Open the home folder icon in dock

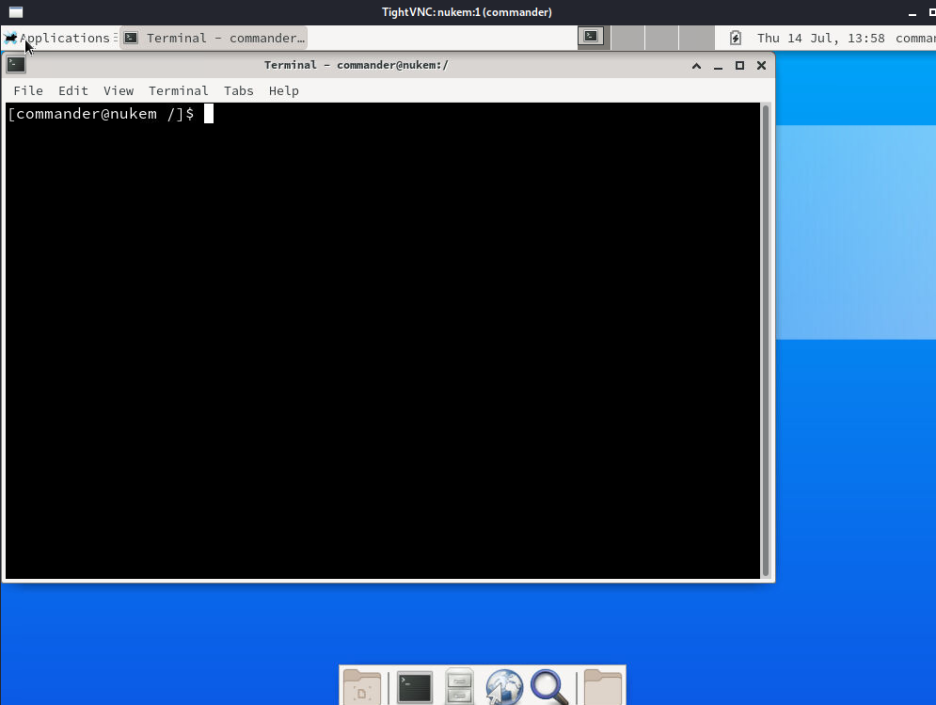[602, 687]
